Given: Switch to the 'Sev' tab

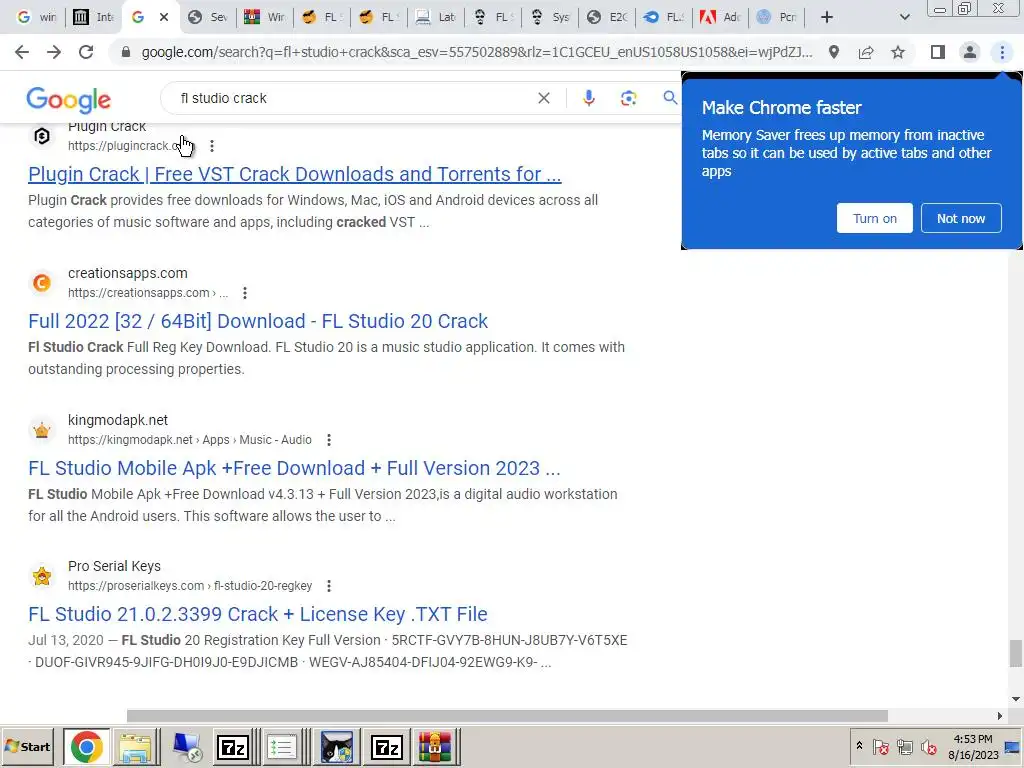Looking at the screenshot, I should click(x=207, y=17).
